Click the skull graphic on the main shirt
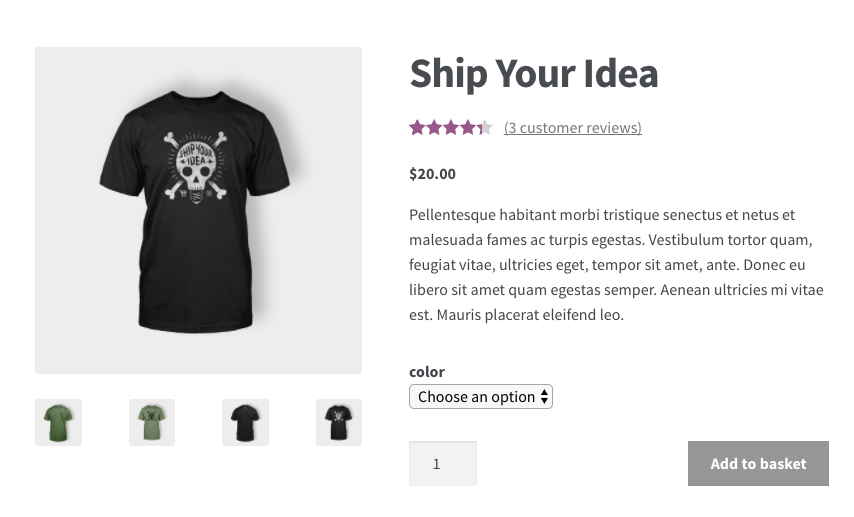The image size is (854, 517). coord(196,167)
